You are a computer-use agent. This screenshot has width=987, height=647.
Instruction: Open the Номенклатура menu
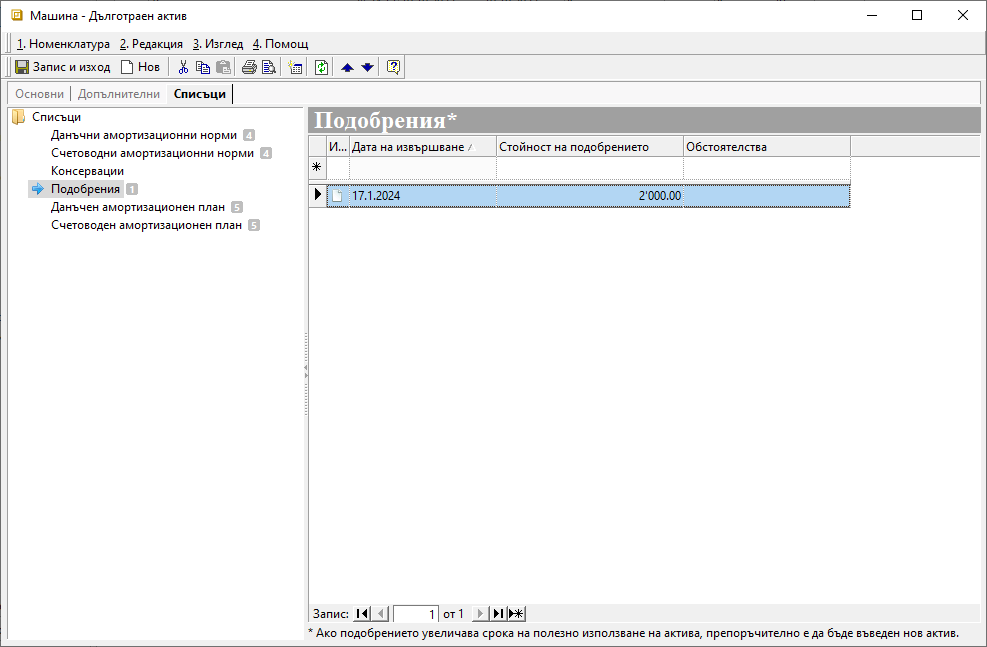point(63,44)
